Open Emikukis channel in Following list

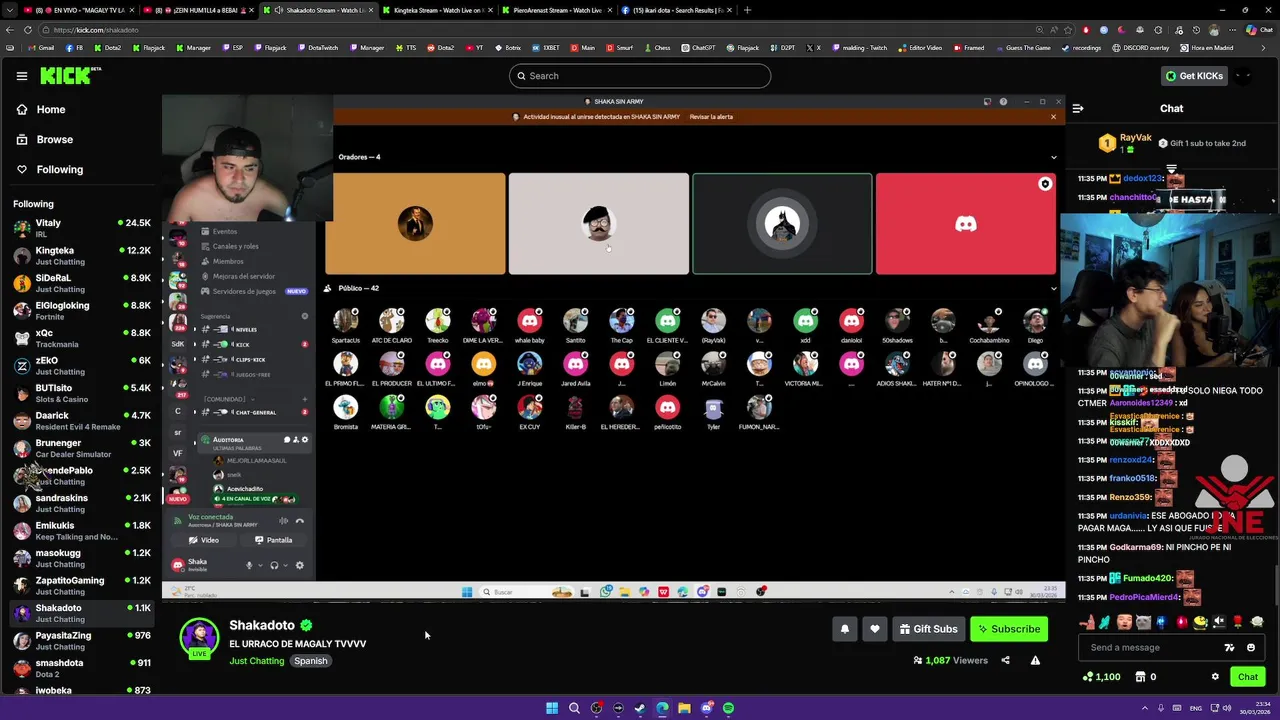coord(80,531)
